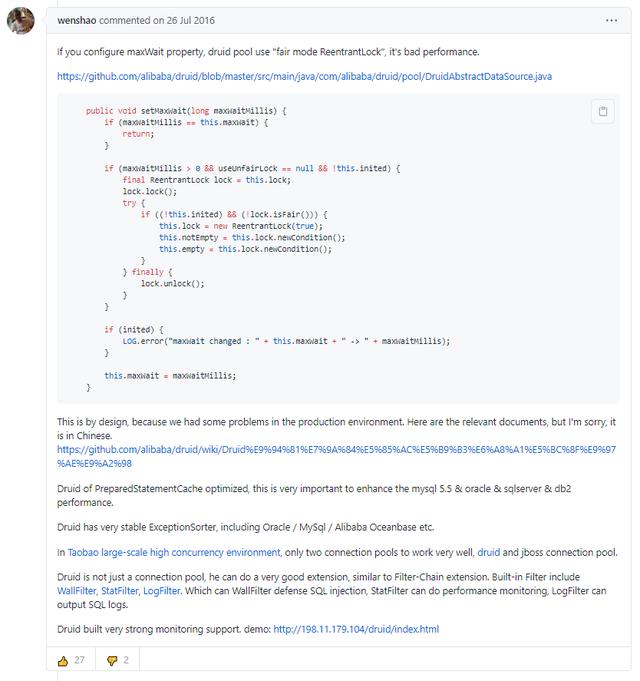Open the comment options ellipsis menu
Screen dimensions: 640x681
611,20
